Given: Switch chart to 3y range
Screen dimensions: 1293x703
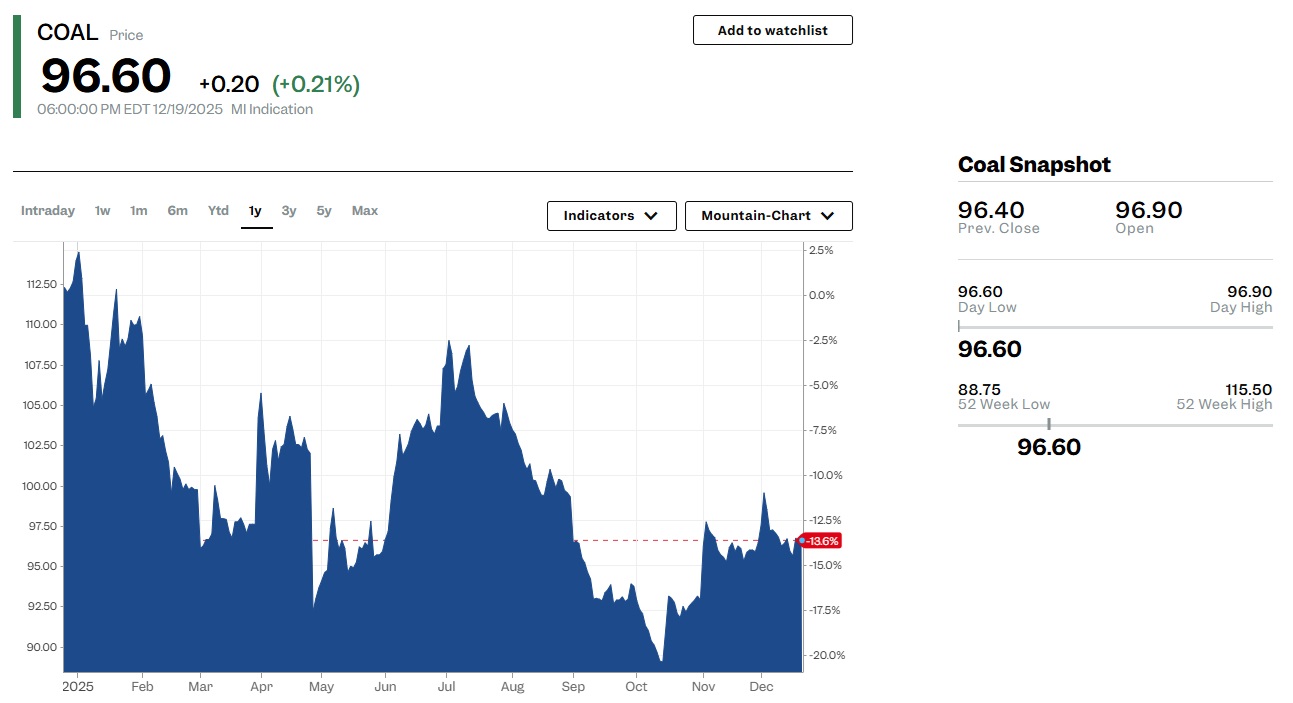Looking at the screenshot, I should tap(289, 211).
